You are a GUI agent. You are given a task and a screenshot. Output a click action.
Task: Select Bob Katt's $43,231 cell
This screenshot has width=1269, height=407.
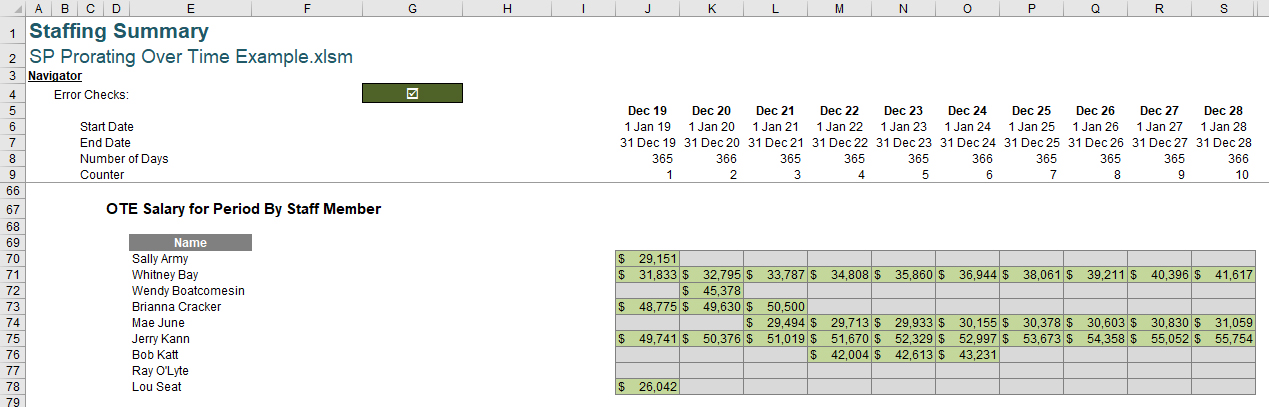[x=967, y=354]
